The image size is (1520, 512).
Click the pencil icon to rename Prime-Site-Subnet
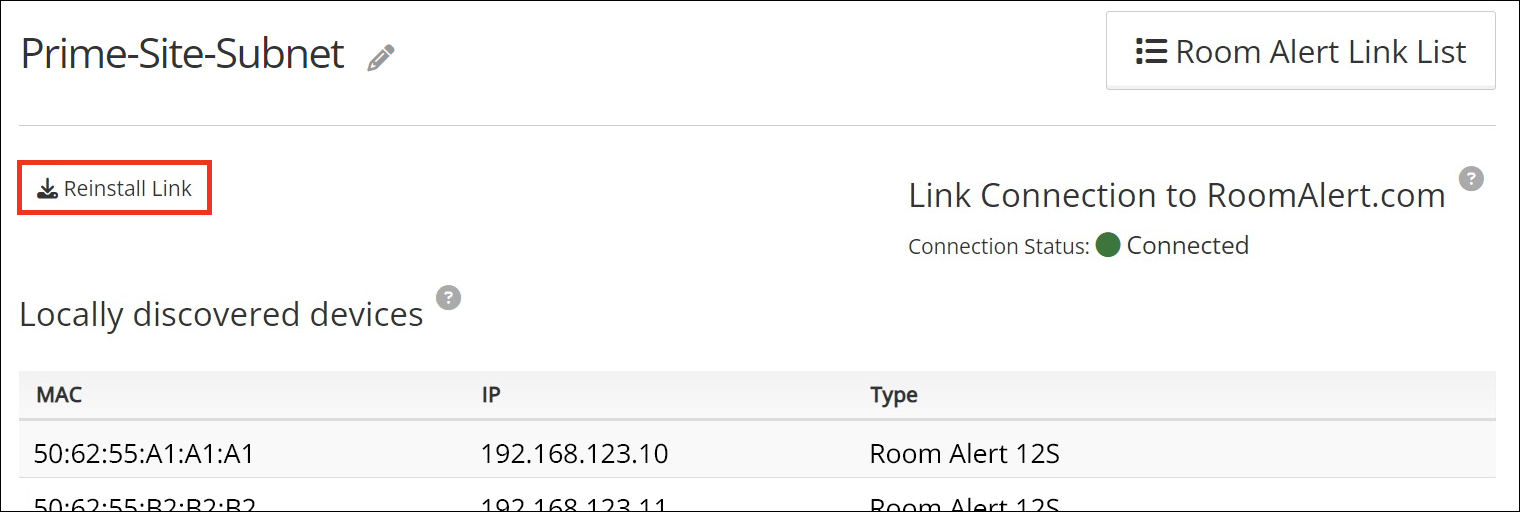pyautogui.click(x=381, y=58)
